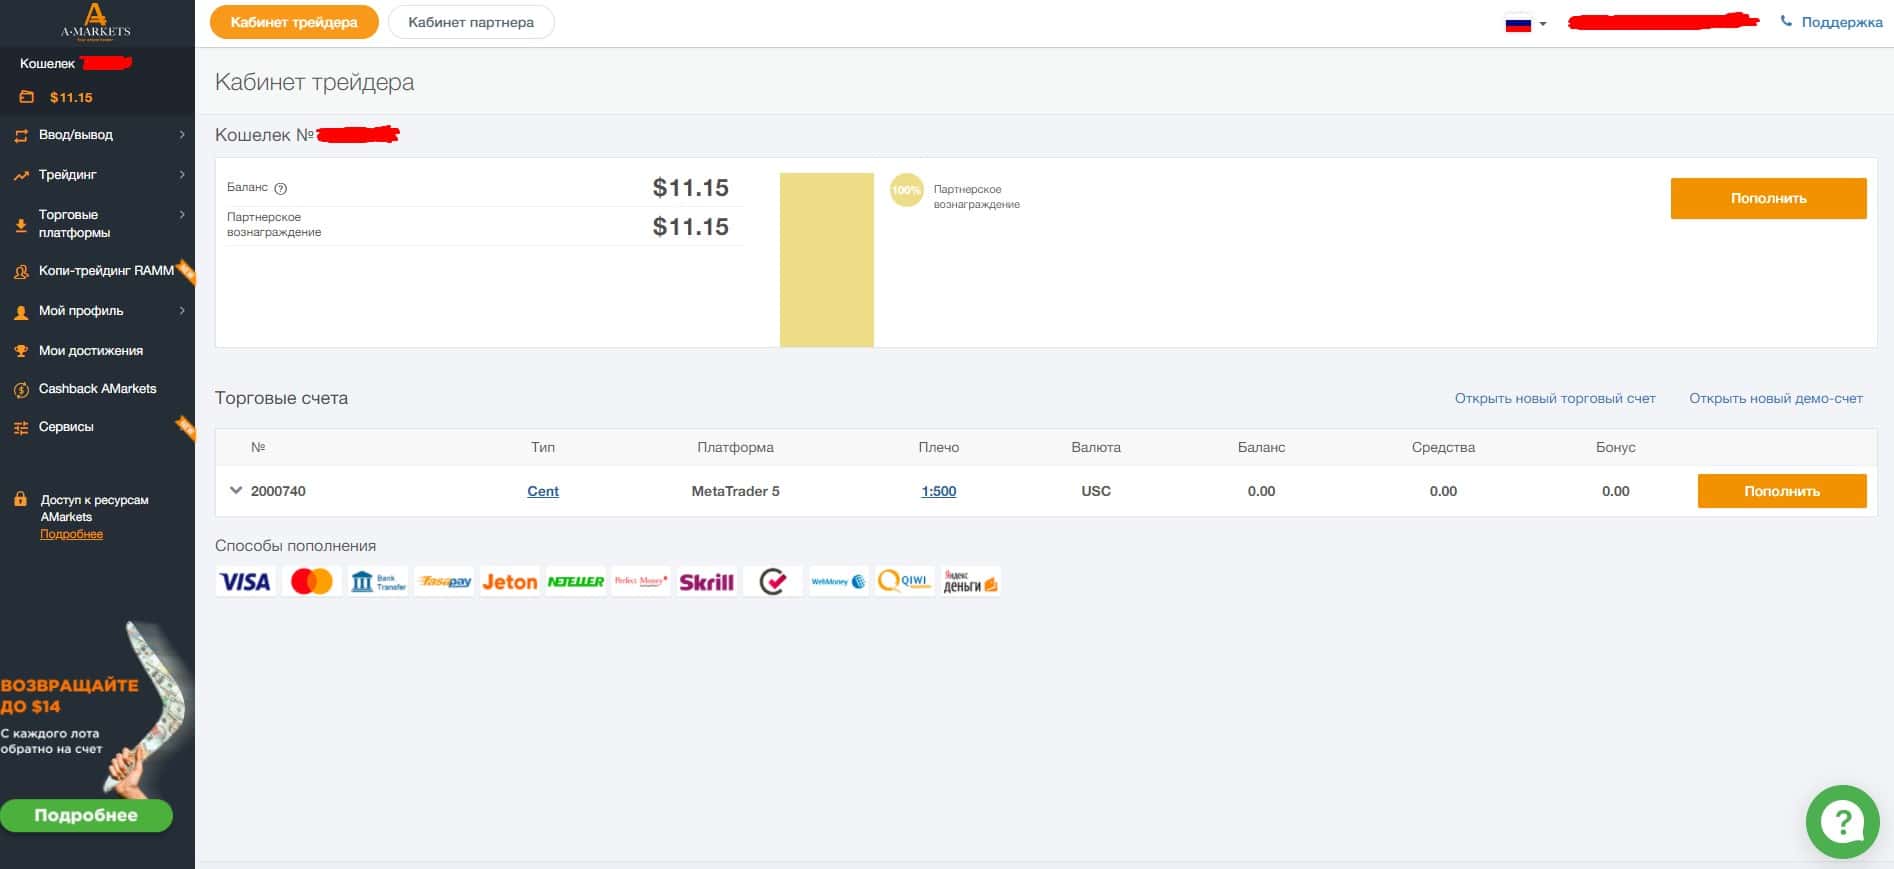Image resolution: width=1894 pixels, height=869 pixels.
Task: Select the VISA payment icon
Action: click(245, 582)
